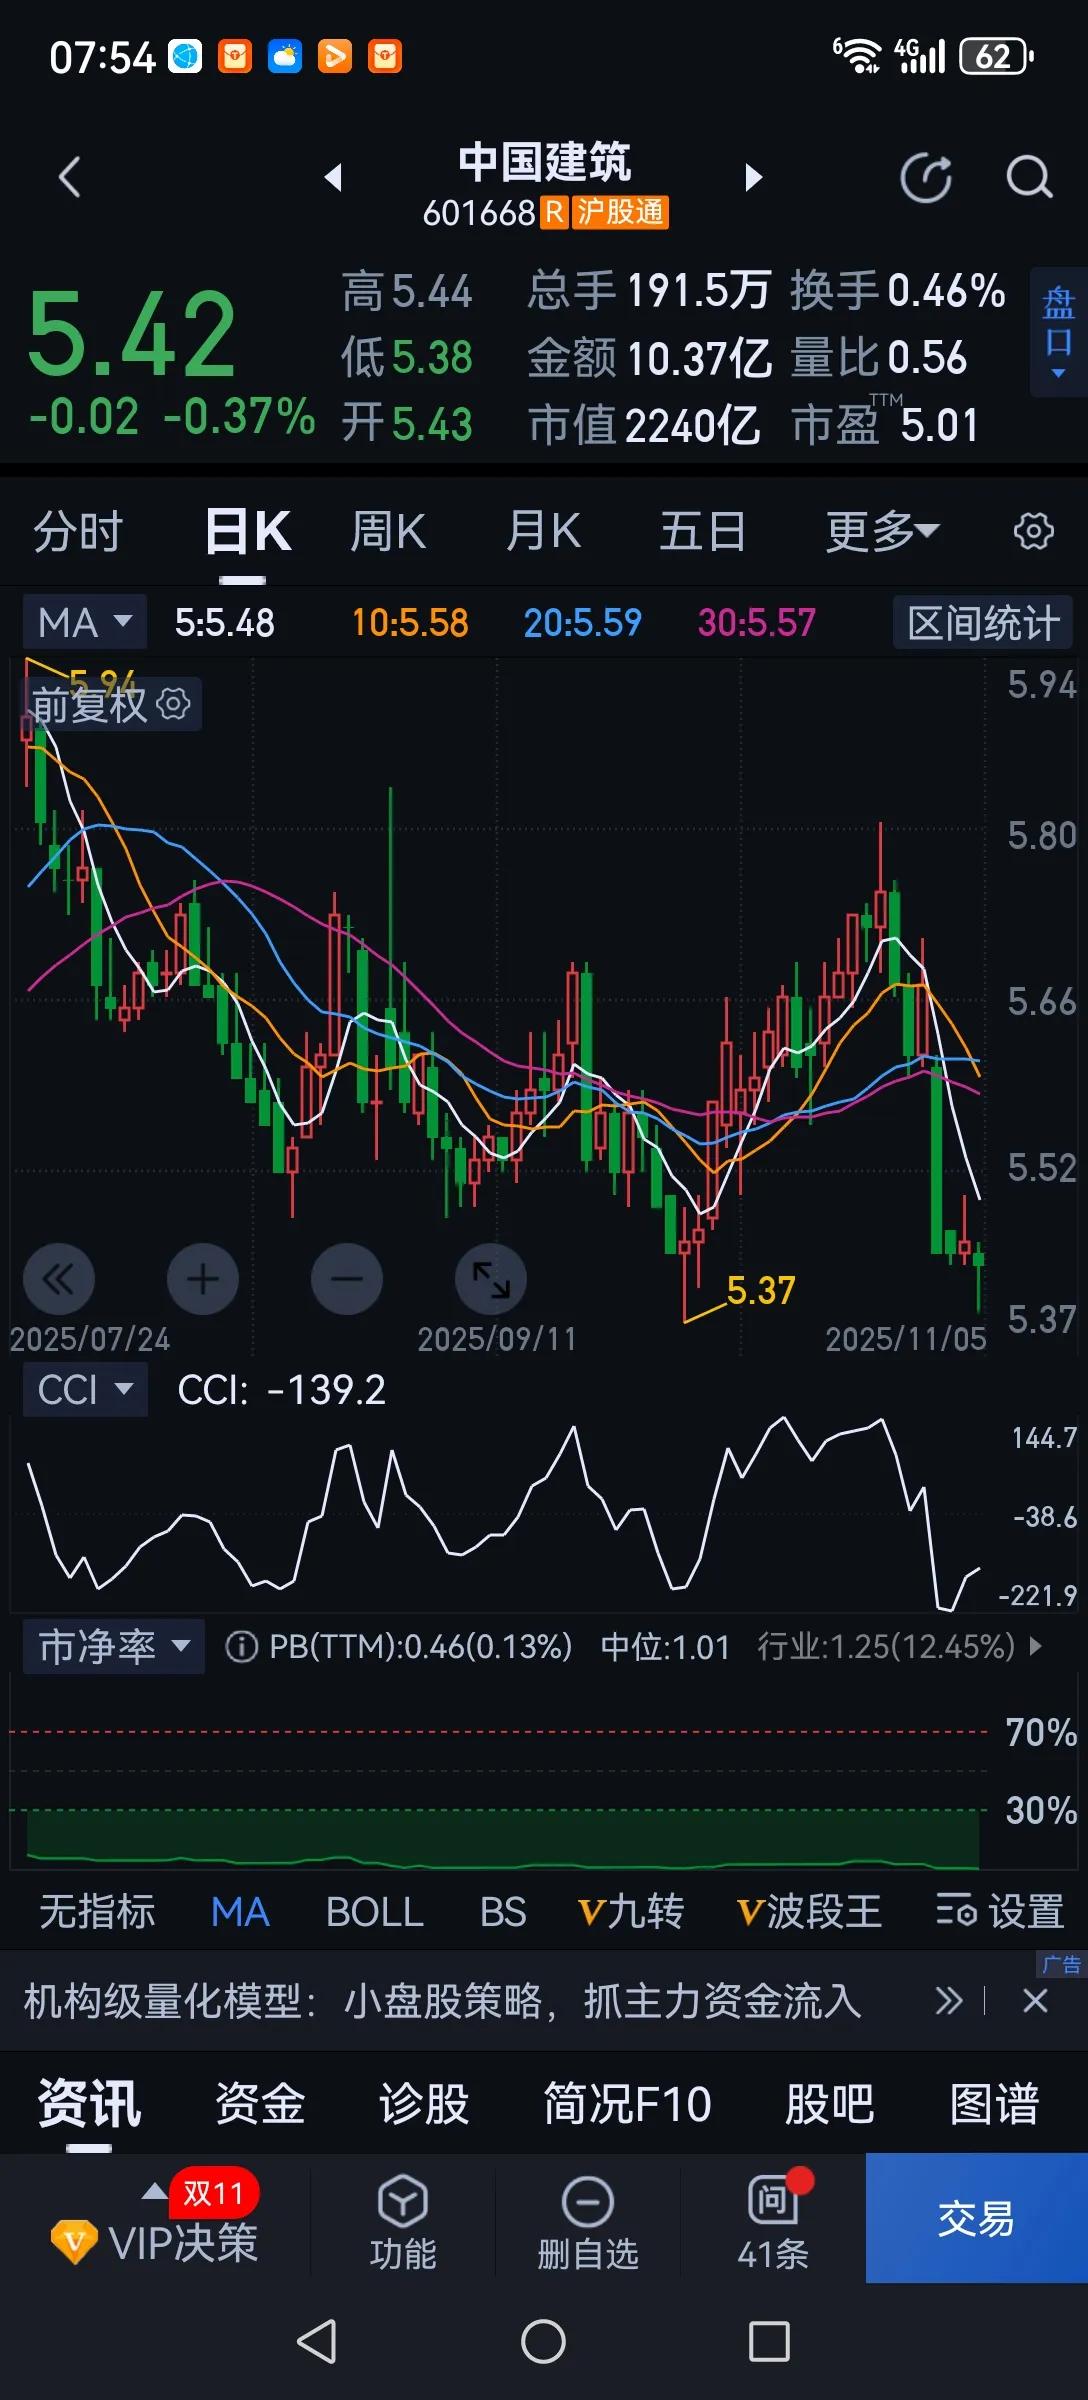
Task: Go to next stock with right triangle
Action: (754, 177)
